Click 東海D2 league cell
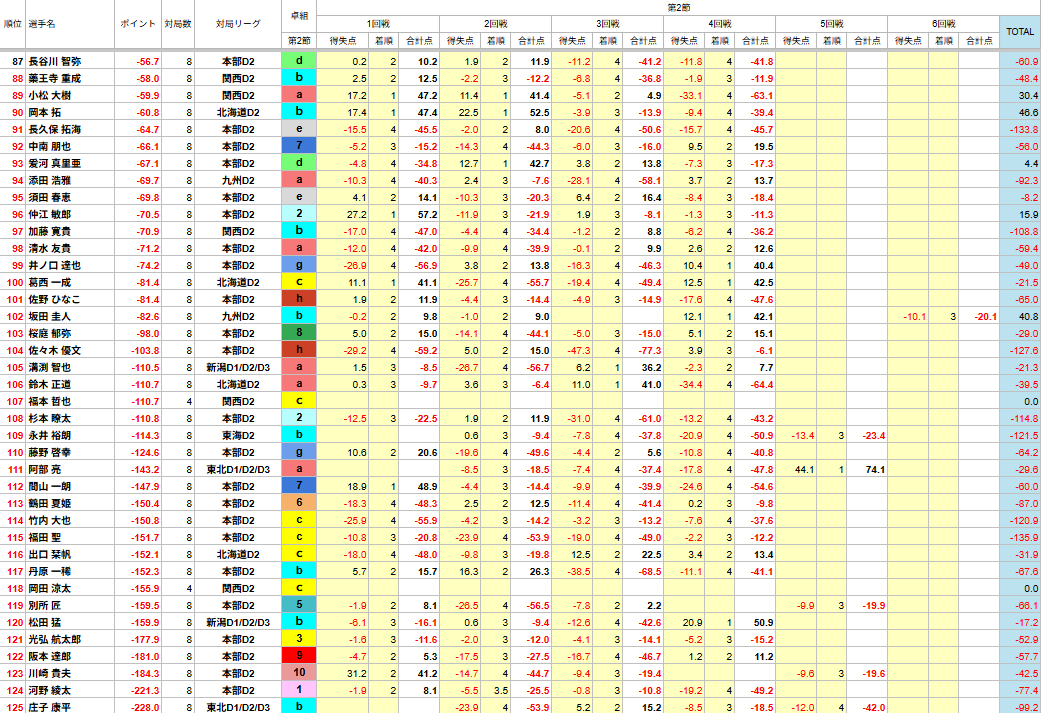The image size is (1041, 713). [x=238, y=436]
